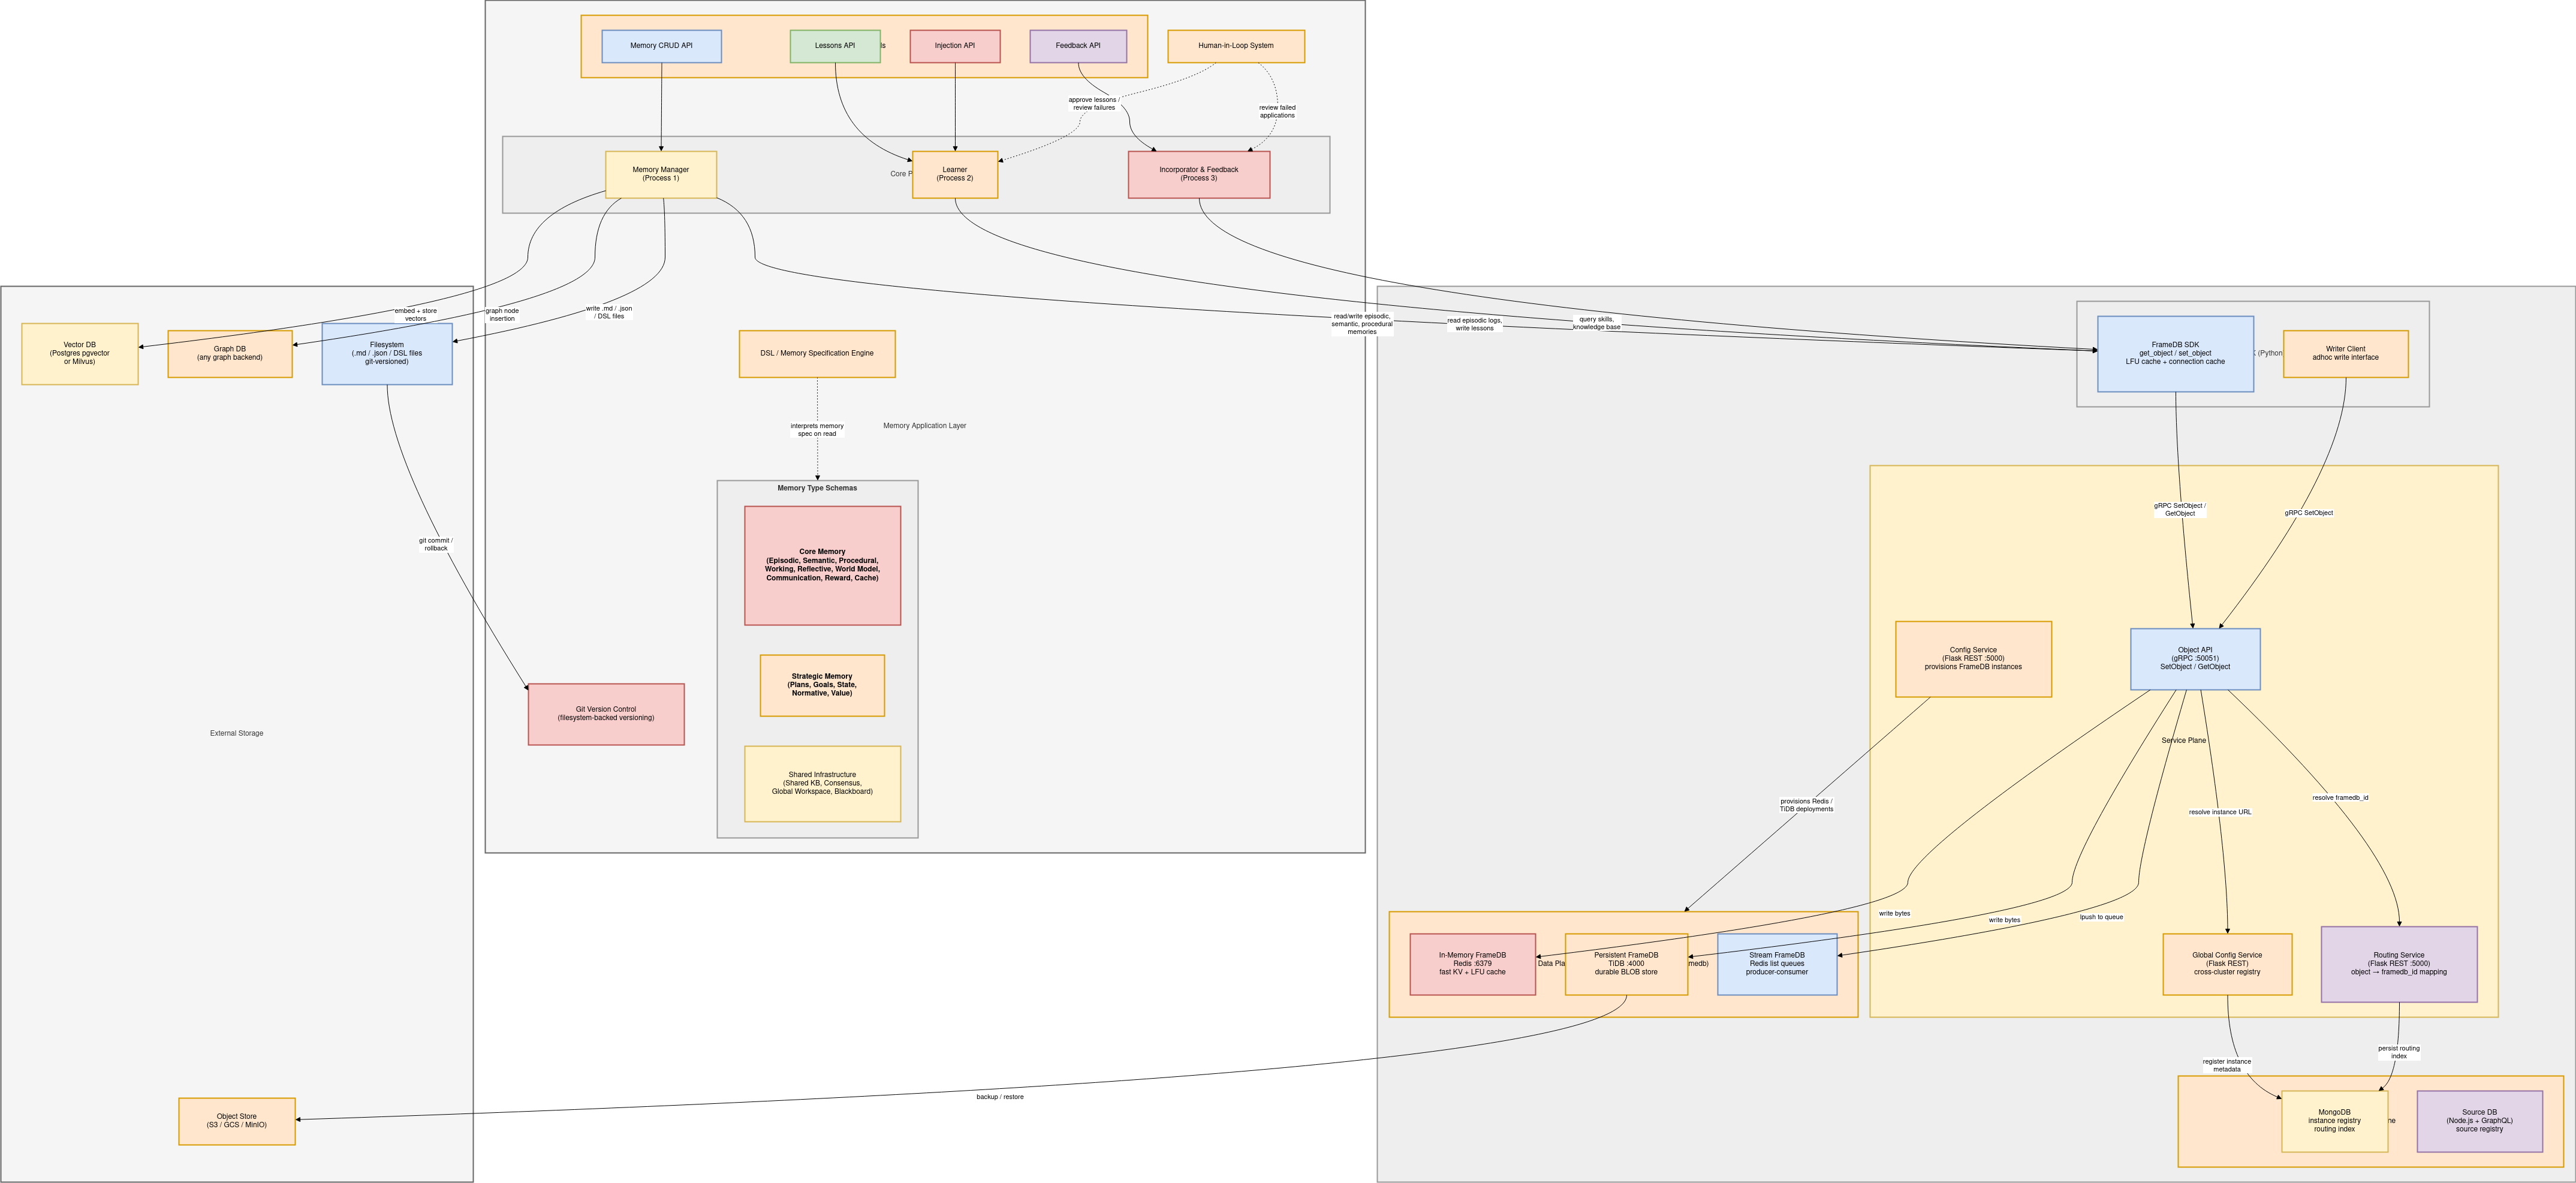The height and width of the screenshot is (1183, 2576).
Task: Click the Strategic Memory box
Action: tap(822, 685)
